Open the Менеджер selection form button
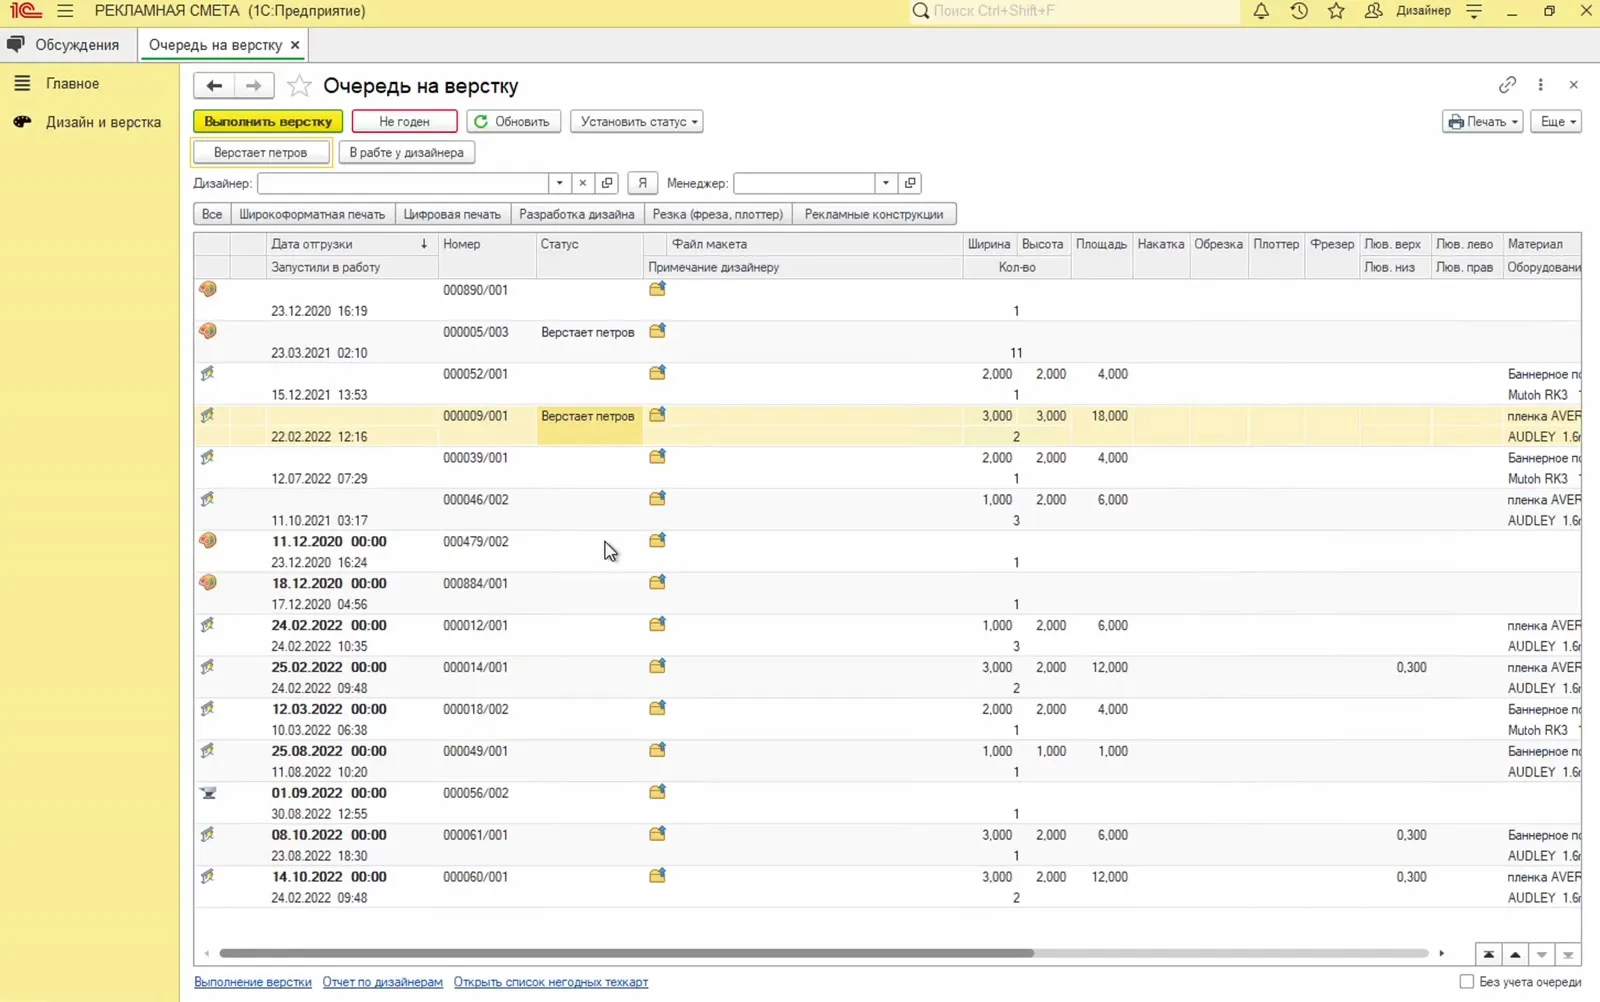Image resolution: width=1600 pixels, height=1002 pixels. 910,183
